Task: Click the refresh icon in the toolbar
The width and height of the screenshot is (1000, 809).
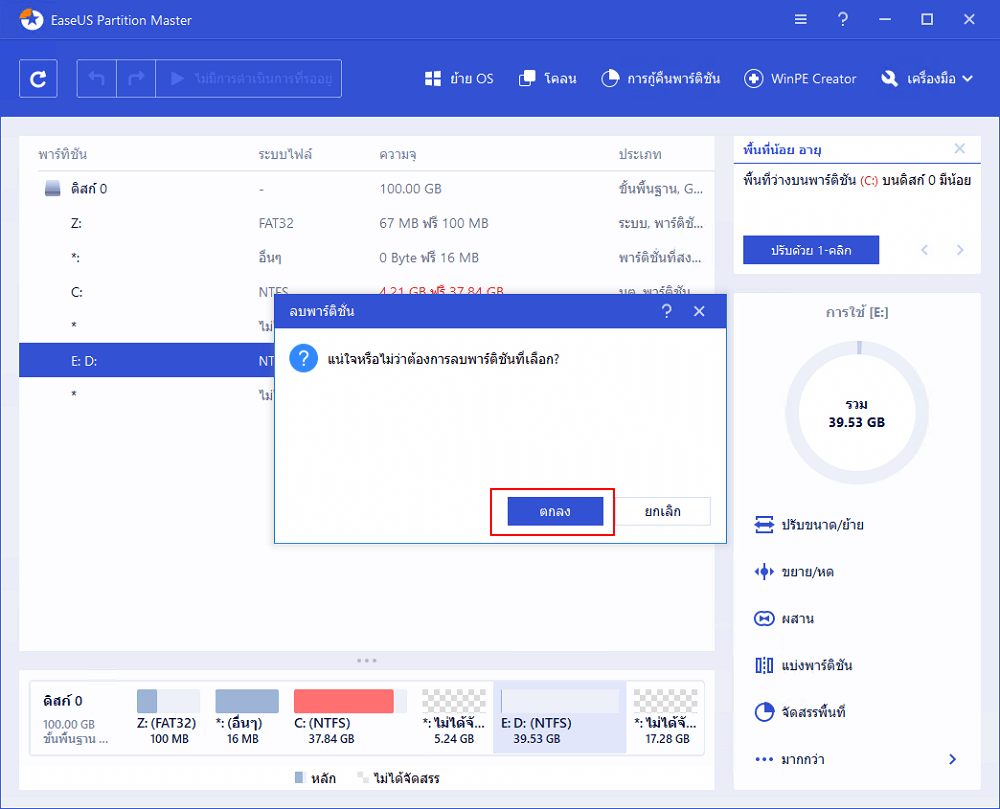Action: [x=38, y=78]
